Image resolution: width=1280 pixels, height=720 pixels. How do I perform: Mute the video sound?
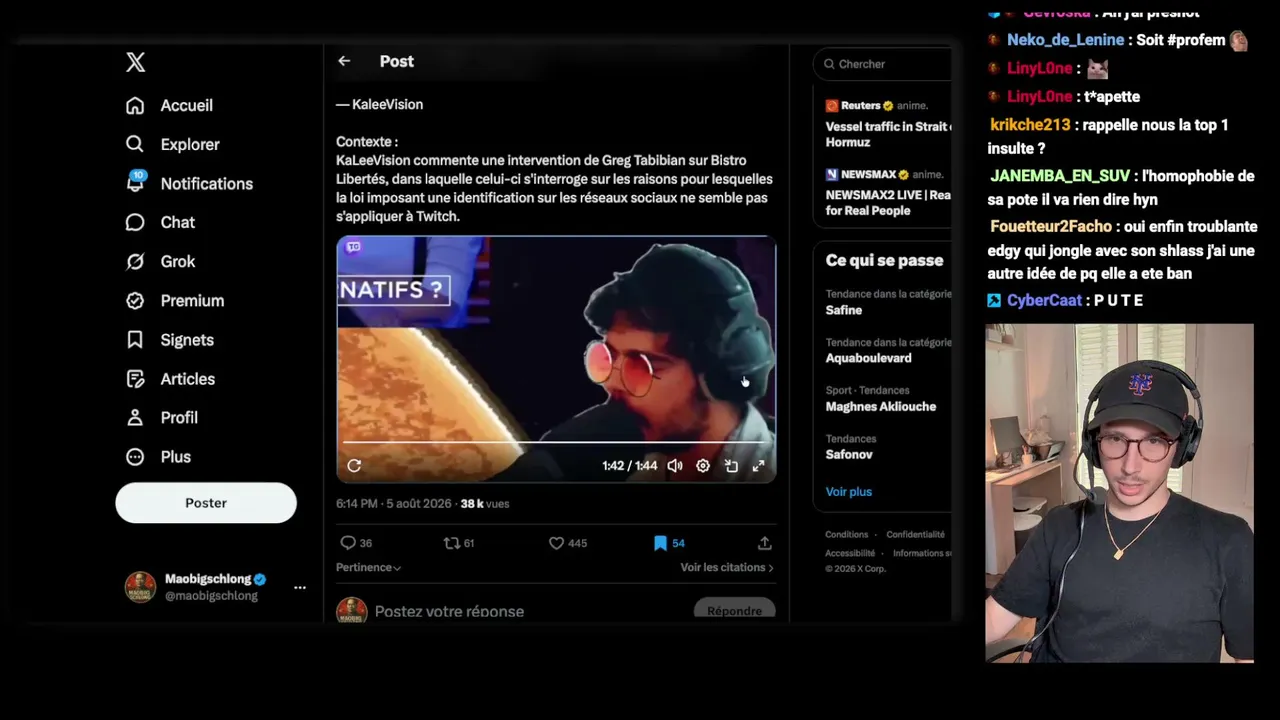[675, 466]
